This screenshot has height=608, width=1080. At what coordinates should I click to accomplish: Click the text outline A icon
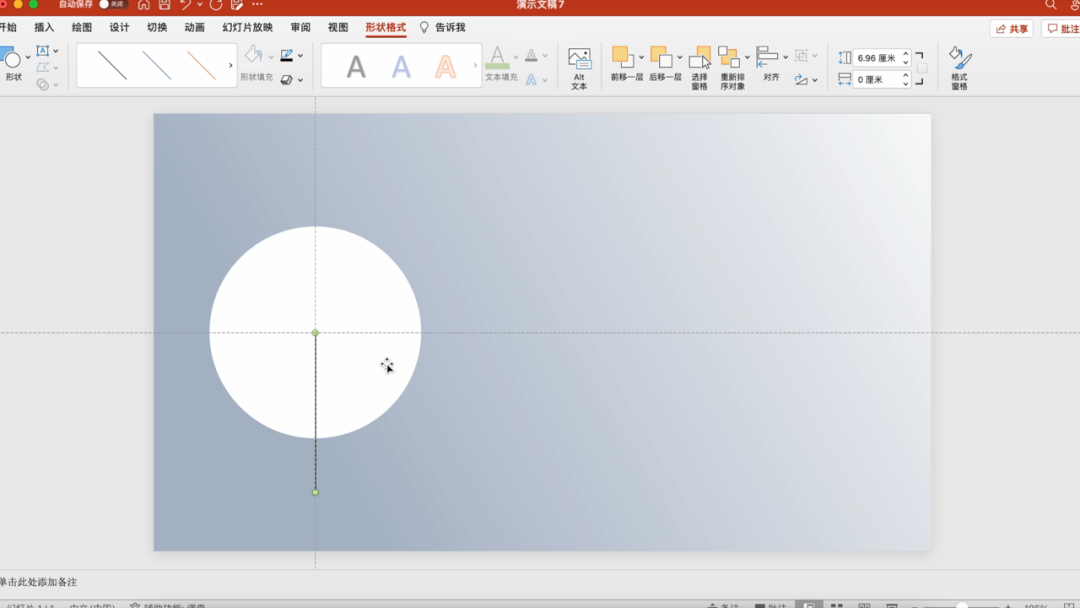point(531,55)
